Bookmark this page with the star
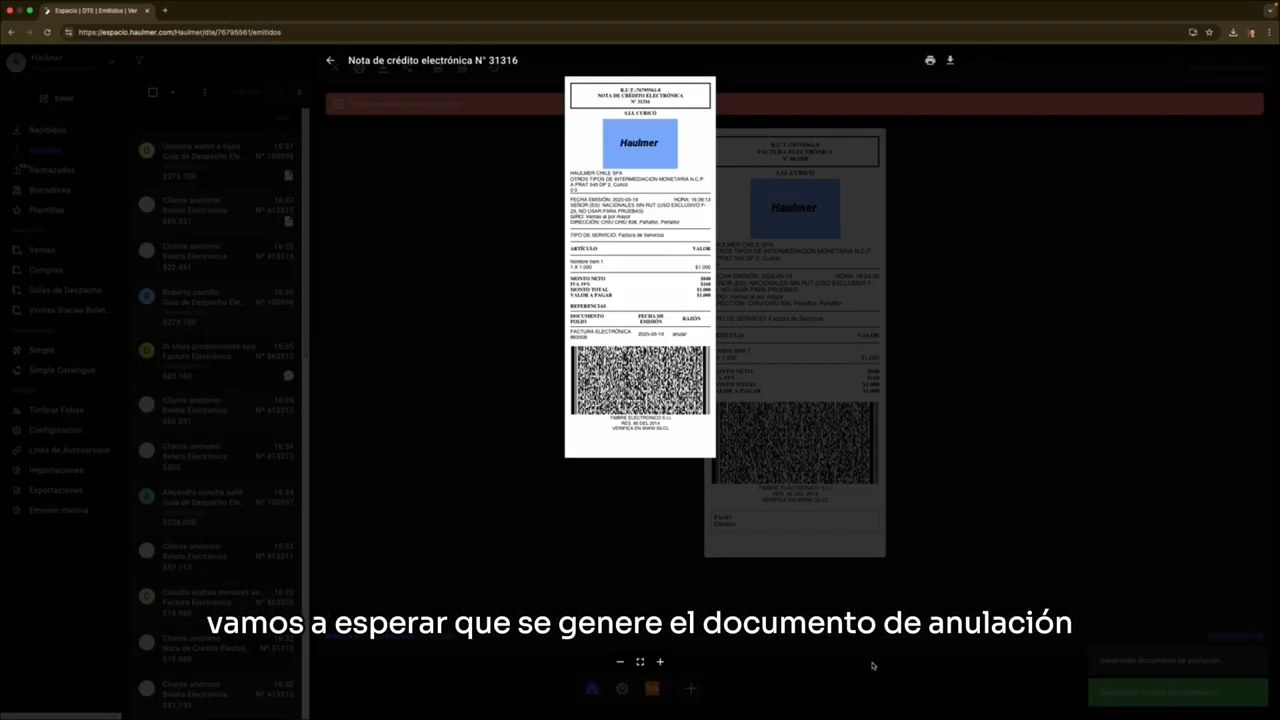Viewport: 1280px width, 720px height. tap(1209, 32)
